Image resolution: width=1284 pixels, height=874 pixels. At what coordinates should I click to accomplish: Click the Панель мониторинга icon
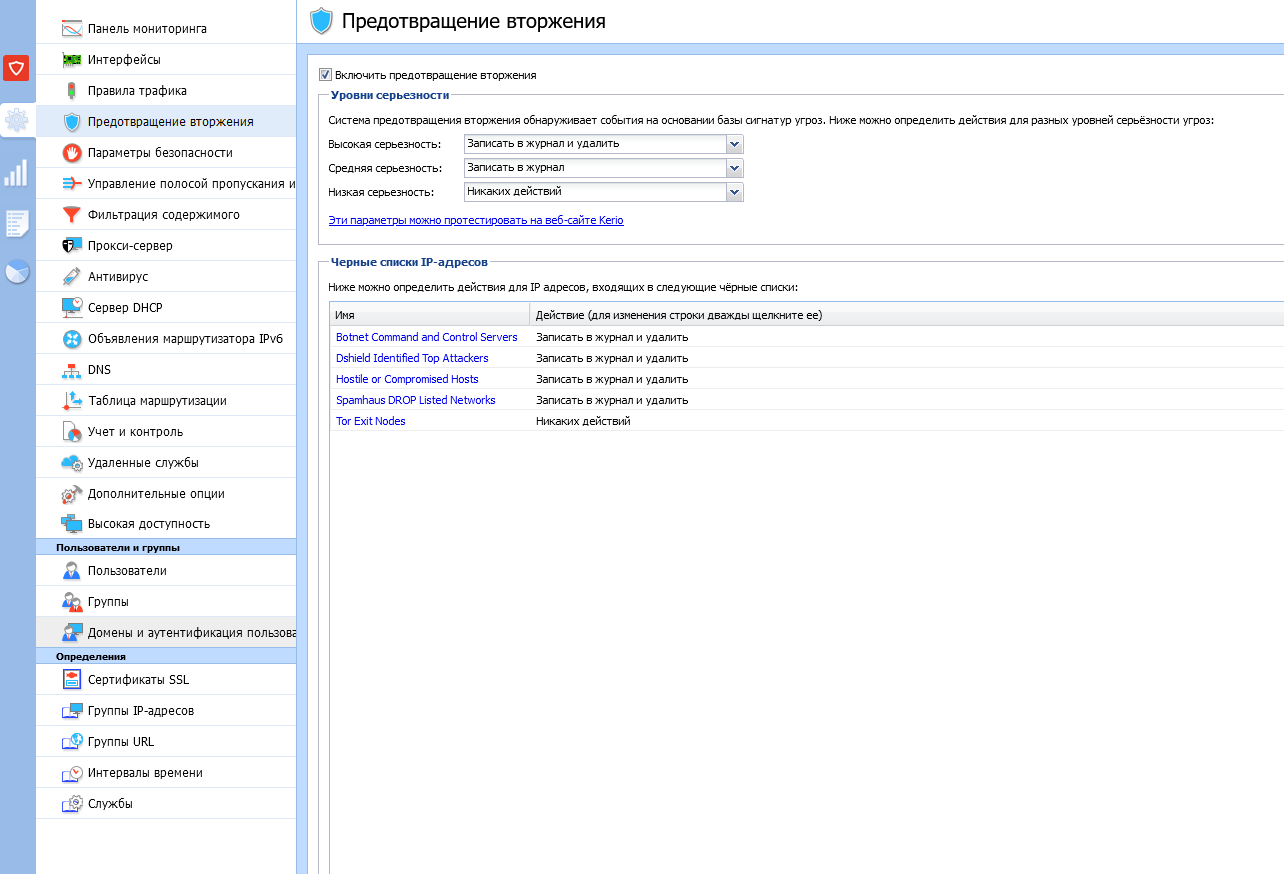coord(72,28)
